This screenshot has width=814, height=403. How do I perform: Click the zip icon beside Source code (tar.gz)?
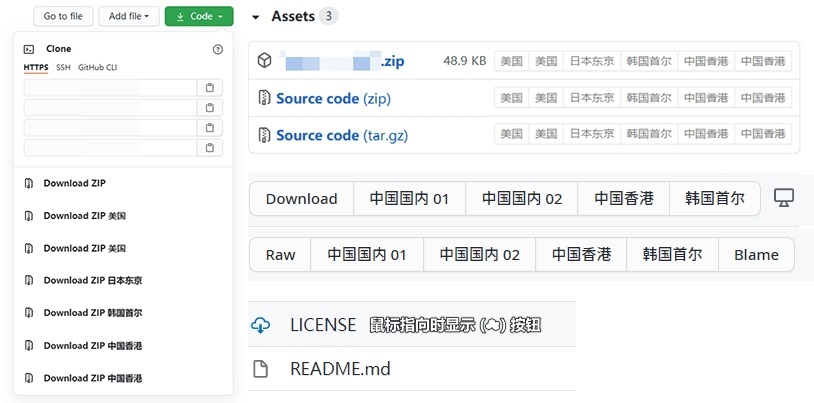(264, 135)
